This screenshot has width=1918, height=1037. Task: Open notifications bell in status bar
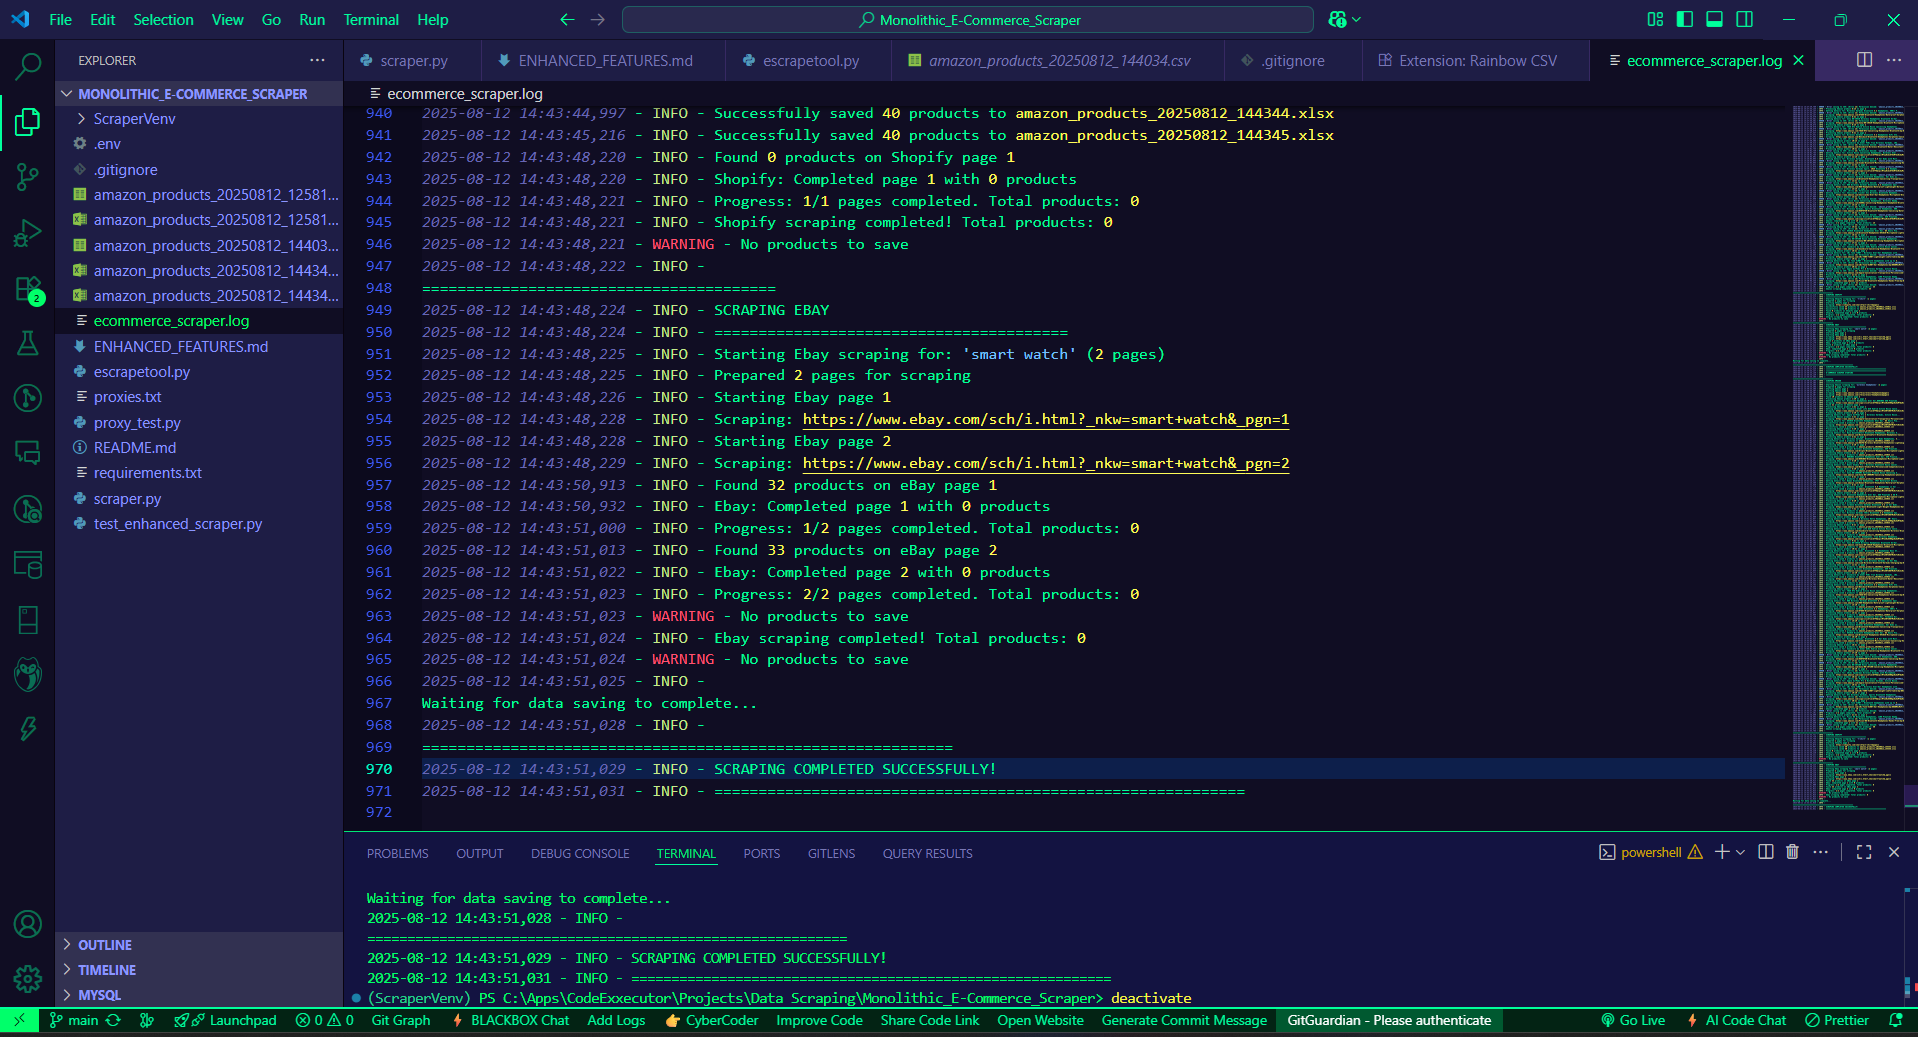(x=1896, y=1020)
